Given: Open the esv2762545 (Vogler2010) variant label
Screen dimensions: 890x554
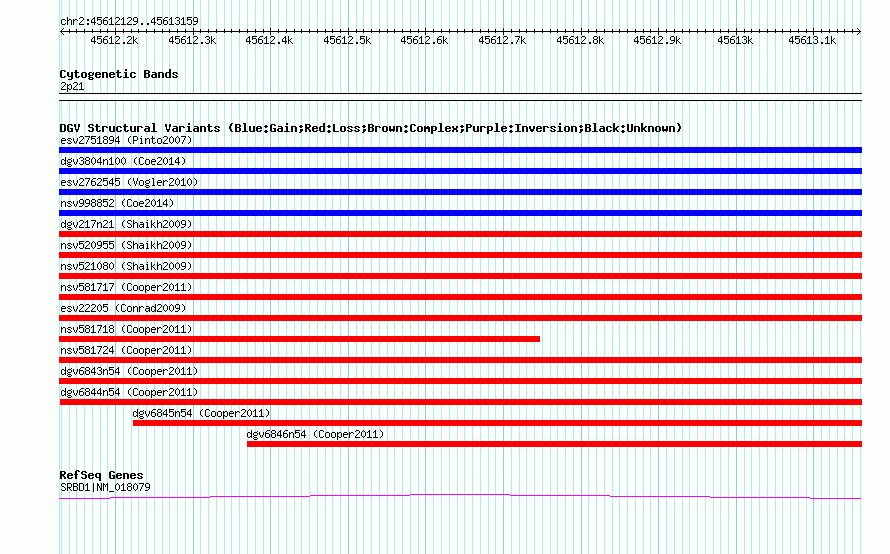Looking at the screenshot, I should [129, 182].
